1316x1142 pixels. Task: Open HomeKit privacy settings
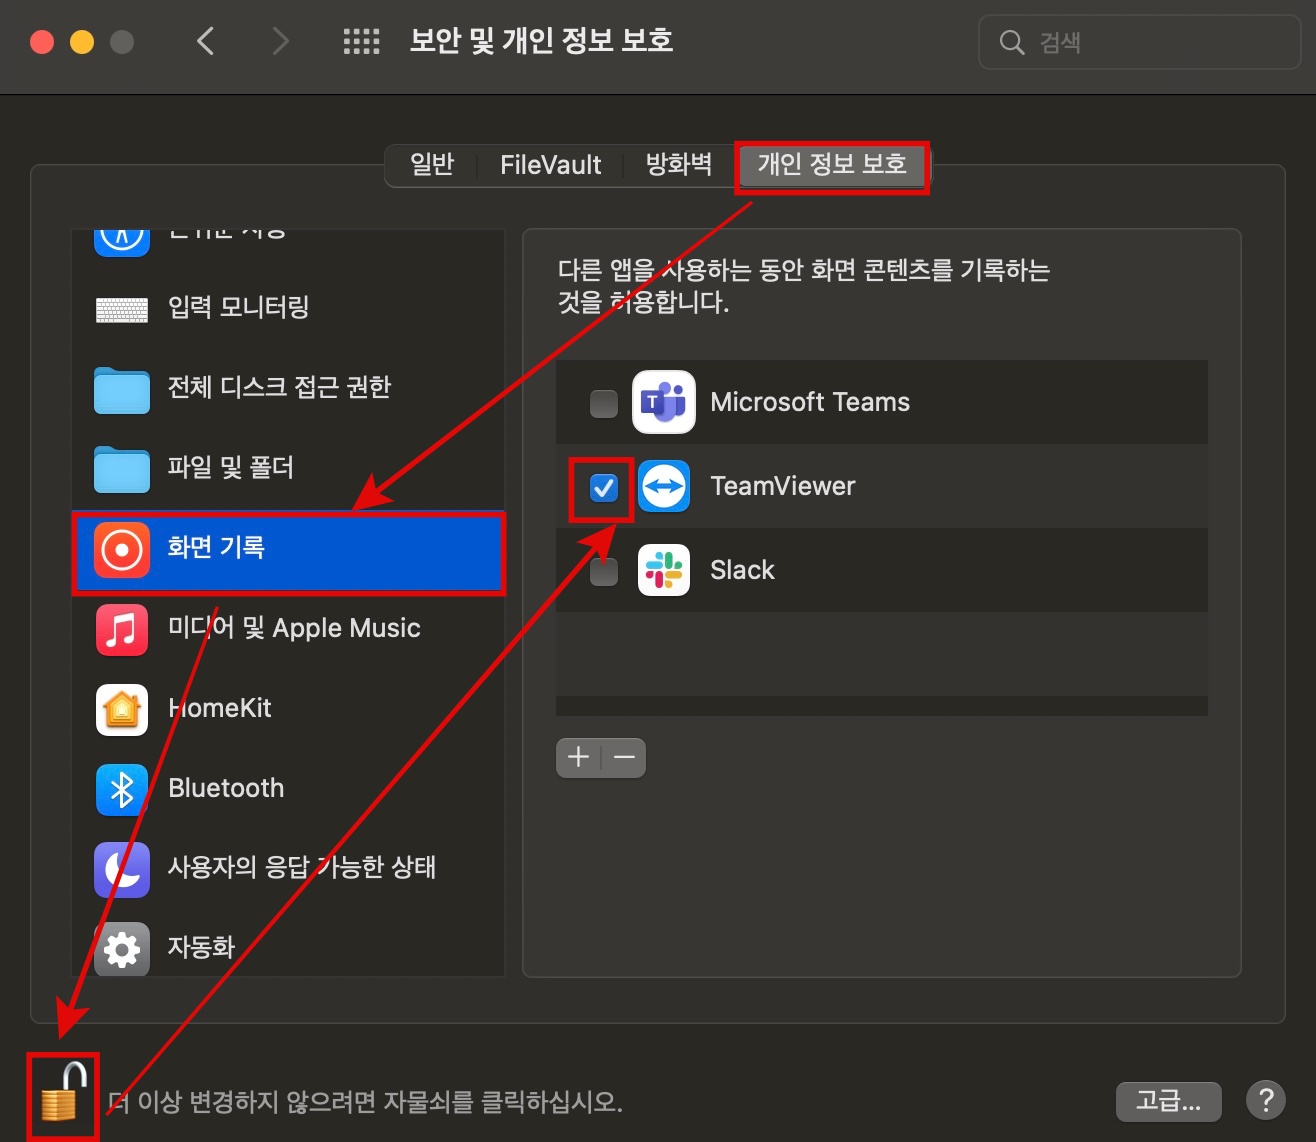tap(121, 708)
